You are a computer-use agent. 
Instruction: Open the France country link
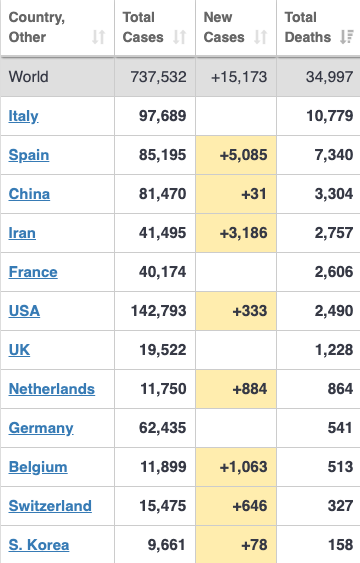coord(33,272)
